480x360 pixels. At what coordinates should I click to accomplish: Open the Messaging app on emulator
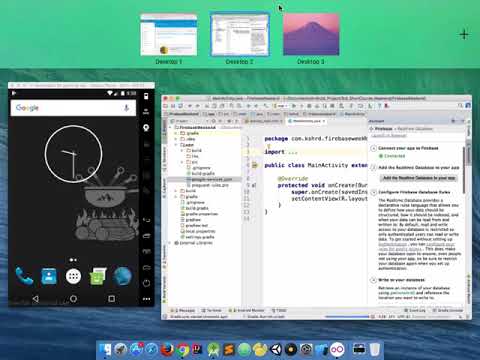(x=98, y=276)
